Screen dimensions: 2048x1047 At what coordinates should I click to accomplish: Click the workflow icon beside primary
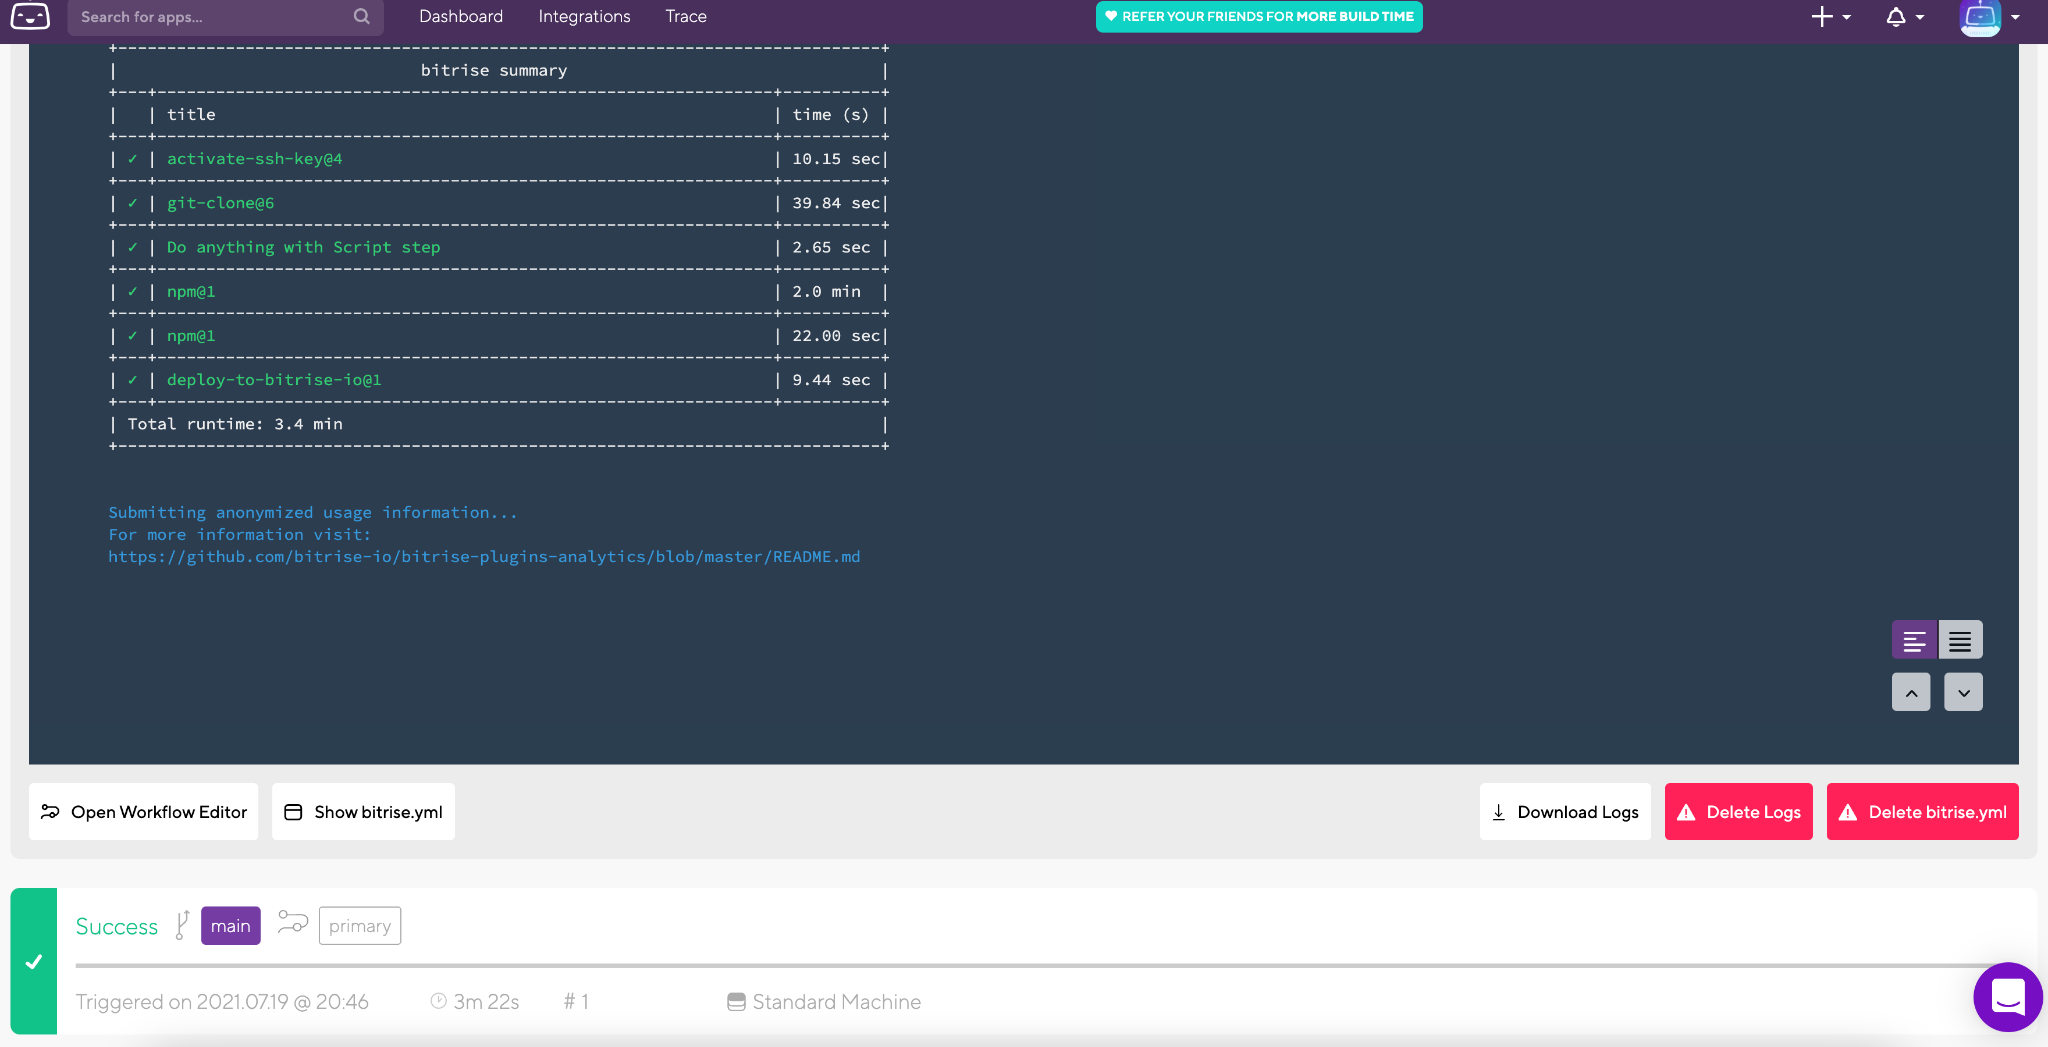click(293, 921)
